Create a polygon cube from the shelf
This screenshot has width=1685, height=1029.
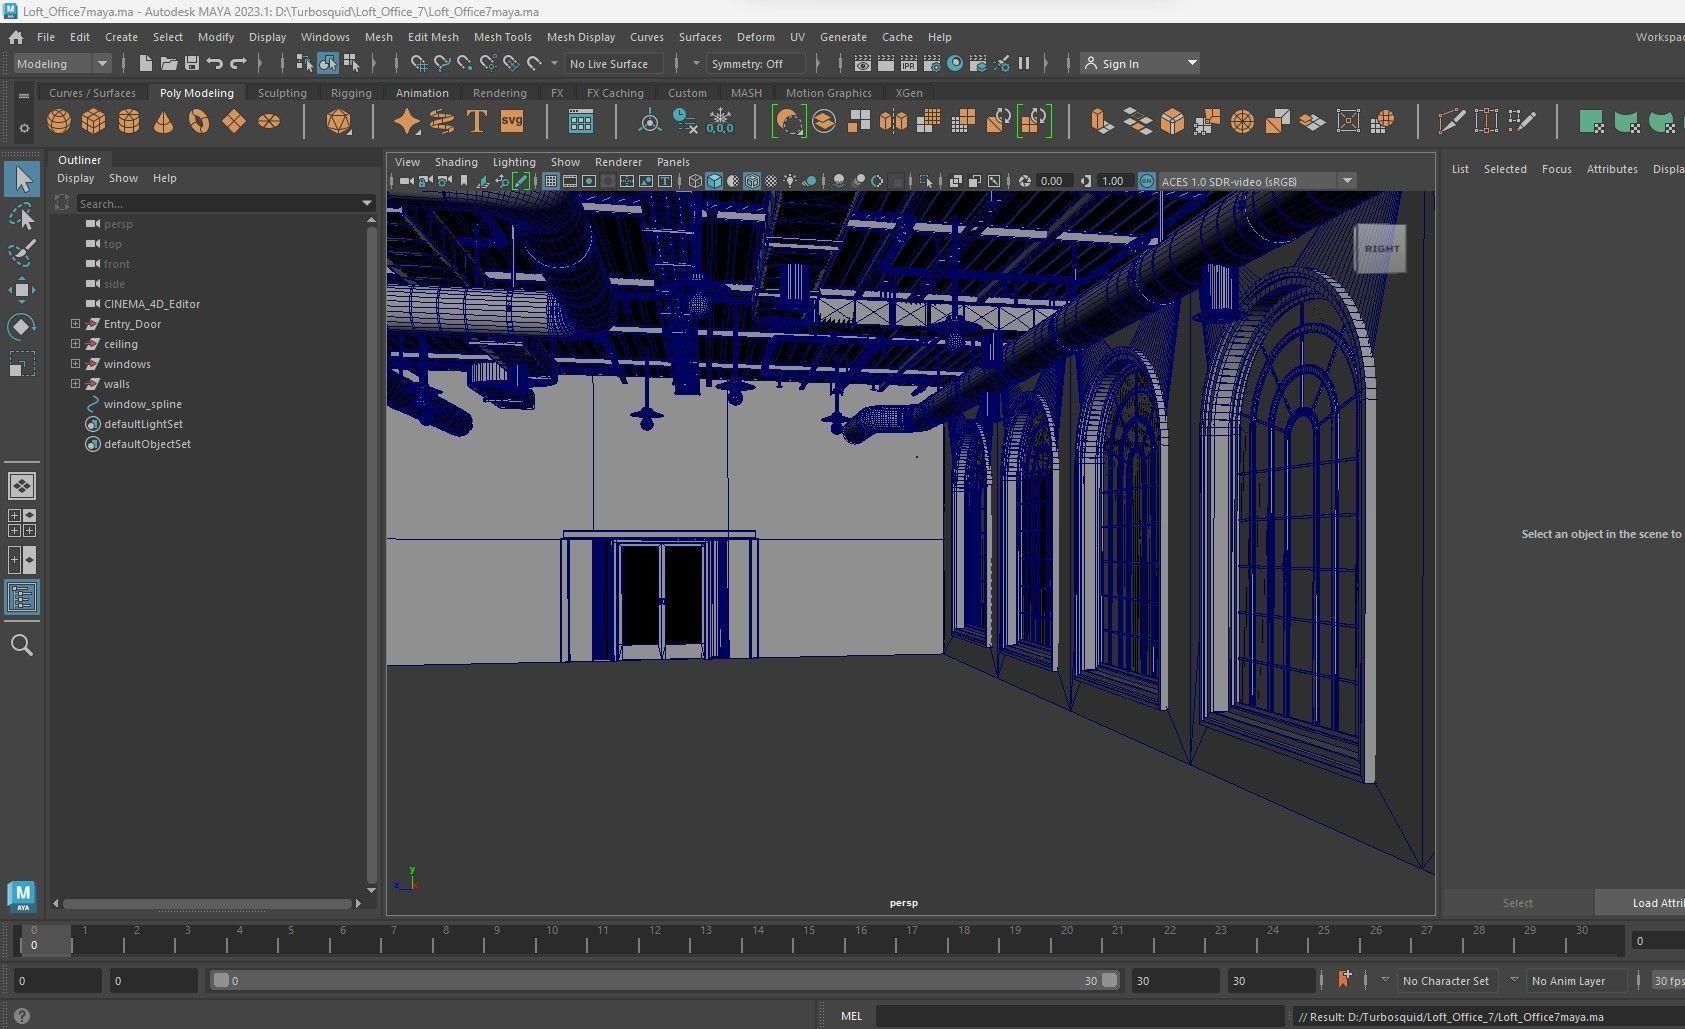pyautogui.click(x=94, y=122)
